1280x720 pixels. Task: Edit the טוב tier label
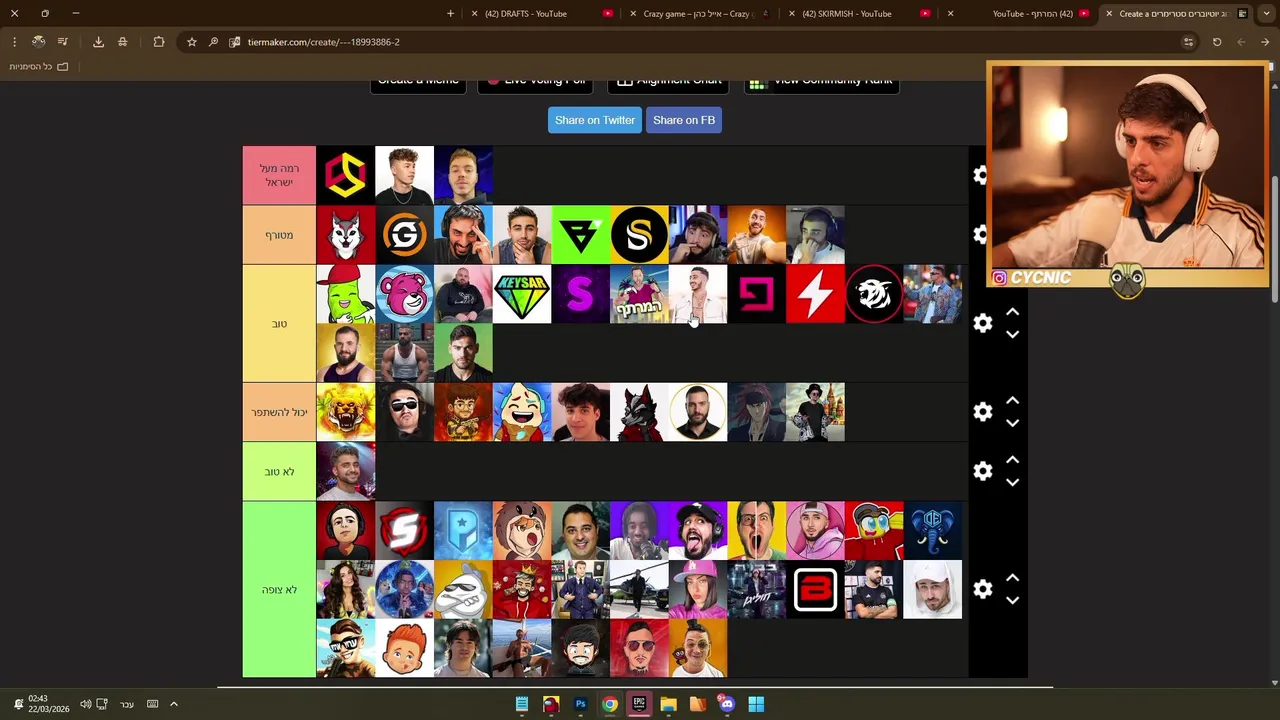pyautogui.click(x=279, y=323)
